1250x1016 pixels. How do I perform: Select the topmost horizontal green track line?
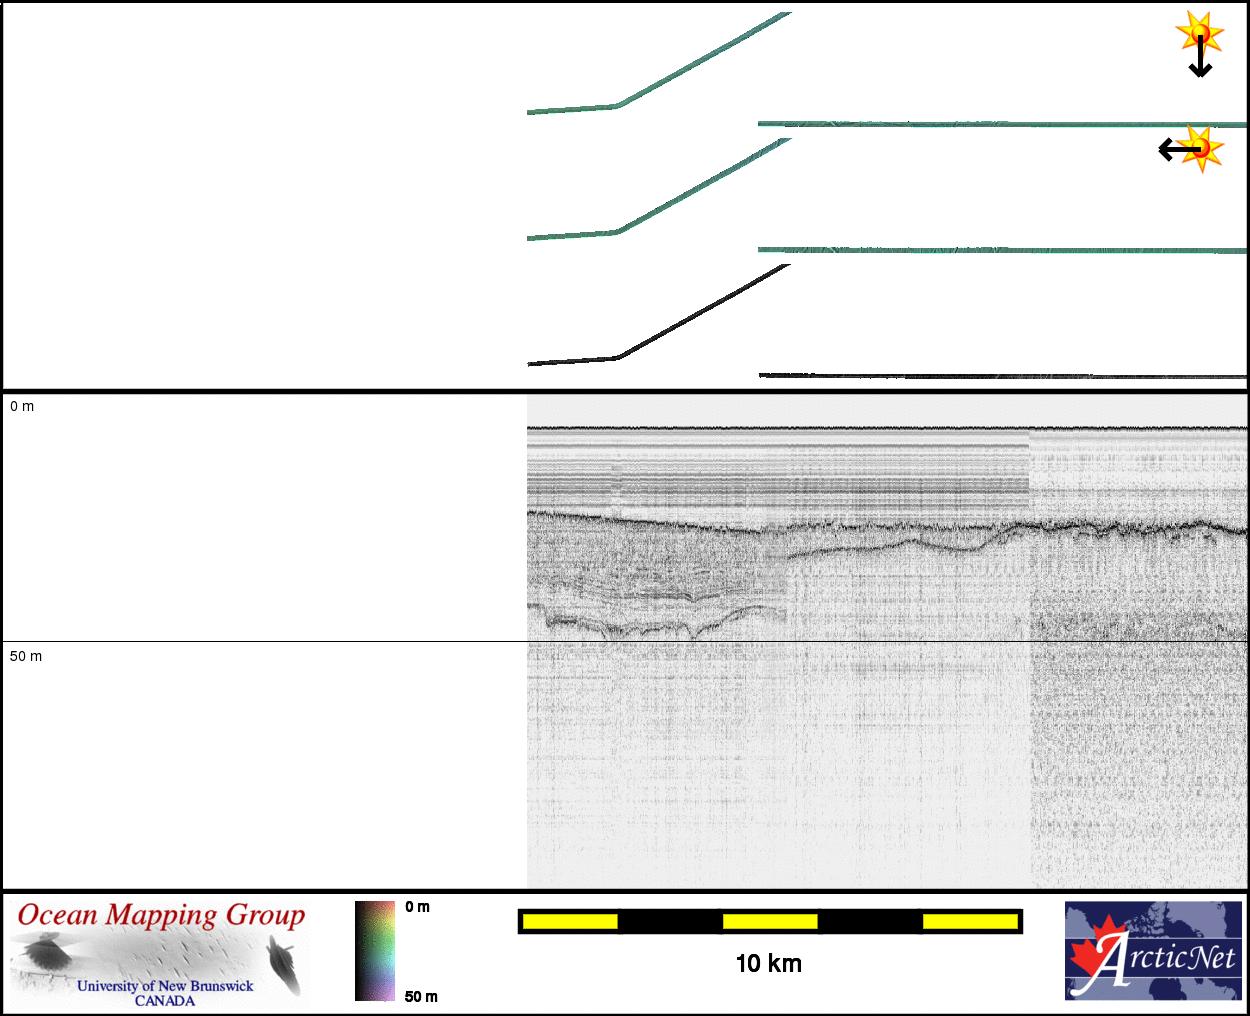(x=1000, y=124)
